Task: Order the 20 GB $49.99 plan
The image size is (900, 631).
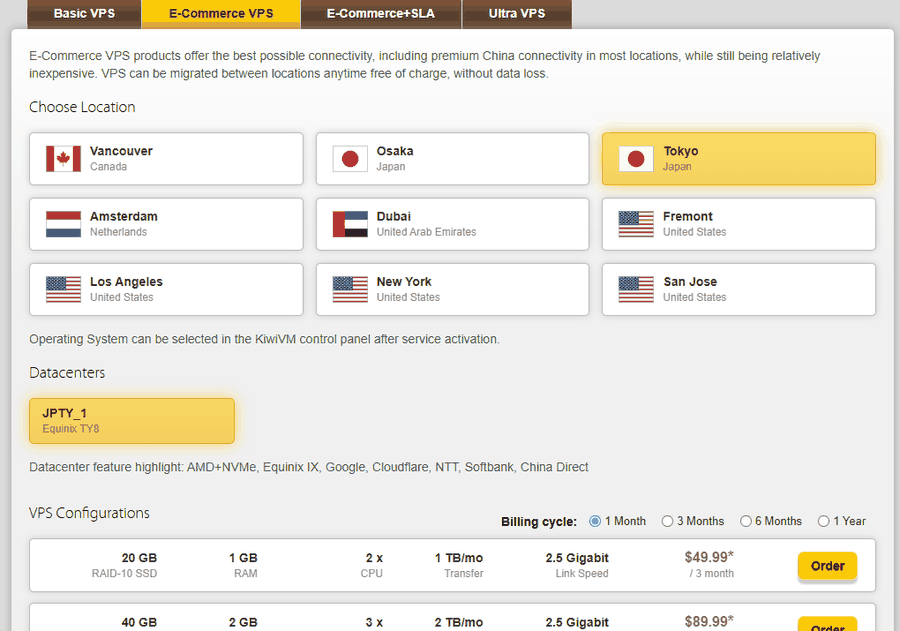Action: pyautogui.click(x=827, y=566)
